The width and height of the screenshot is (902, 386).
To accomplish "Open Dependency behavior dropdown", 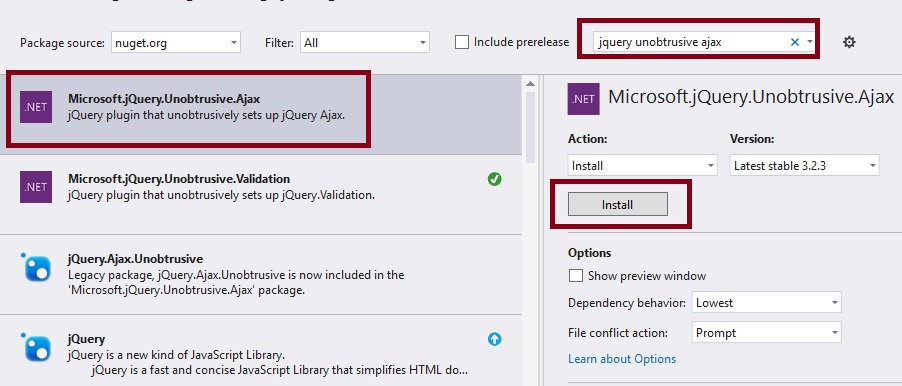I will pos(766,303).
